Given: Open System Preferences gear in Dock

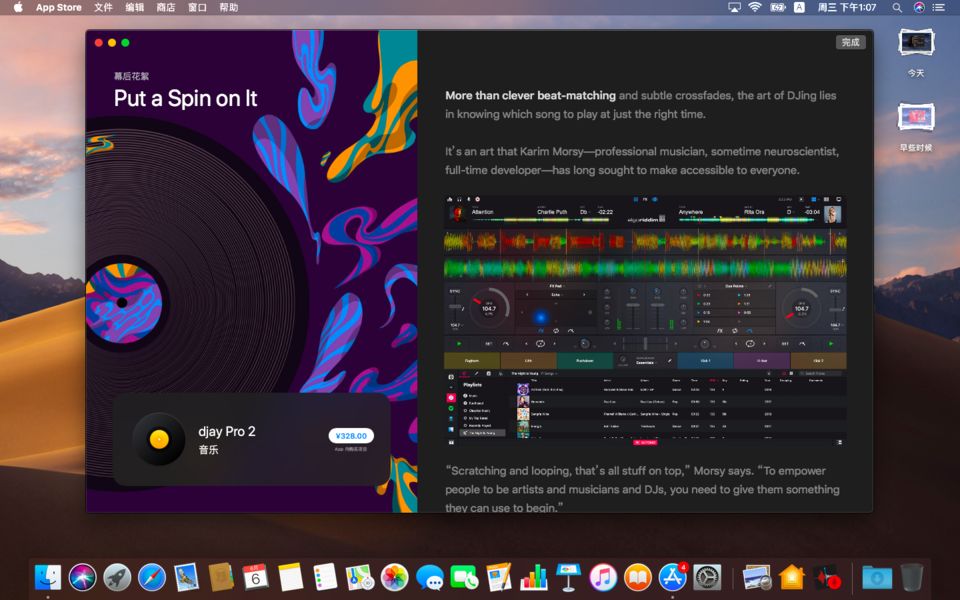Looking at the screenshot, I should (x=707, y=577).
